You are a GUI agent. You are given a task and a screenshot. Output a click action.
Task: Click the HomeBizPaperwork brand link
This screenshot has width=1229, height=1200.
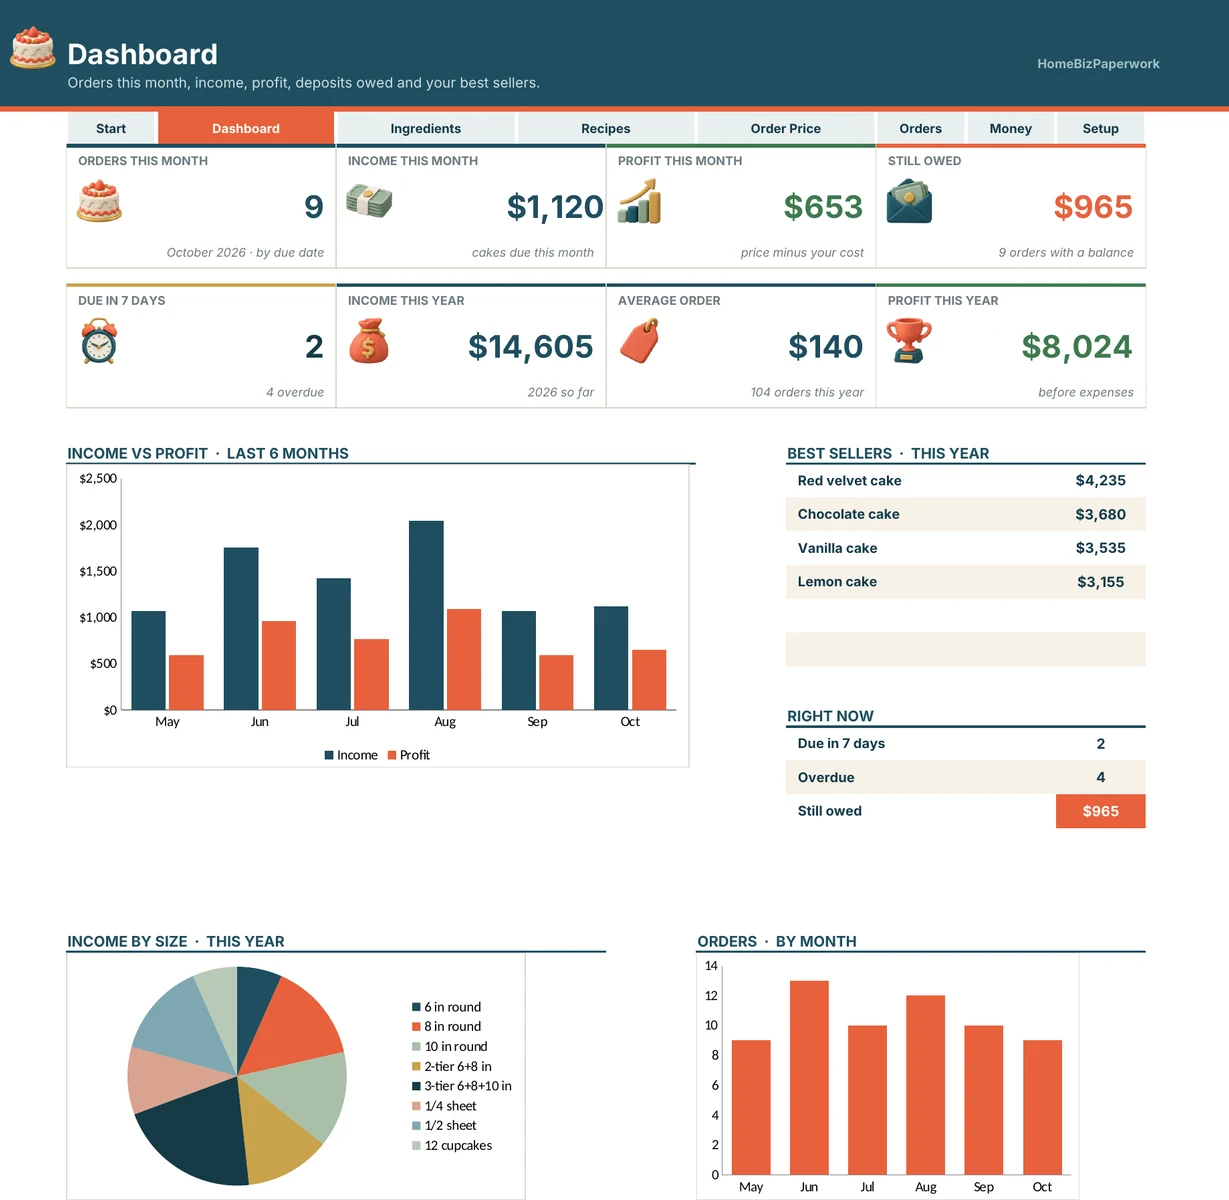tap(1098, 63)
